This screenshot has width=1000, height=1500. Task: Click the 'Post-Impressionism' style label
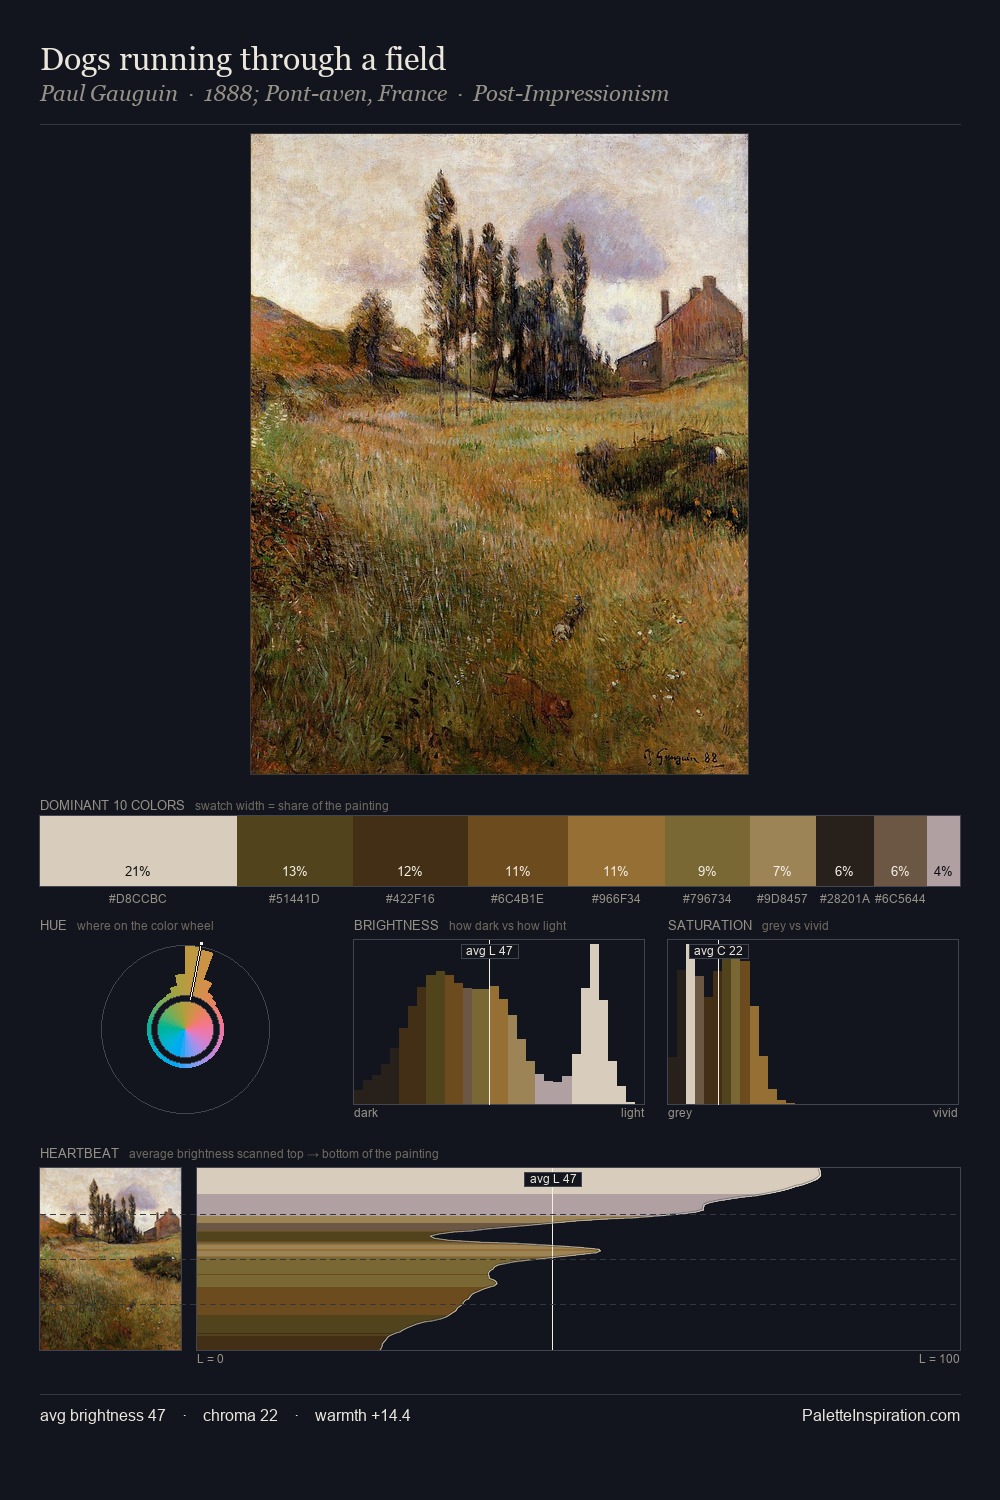coord(571,94)
